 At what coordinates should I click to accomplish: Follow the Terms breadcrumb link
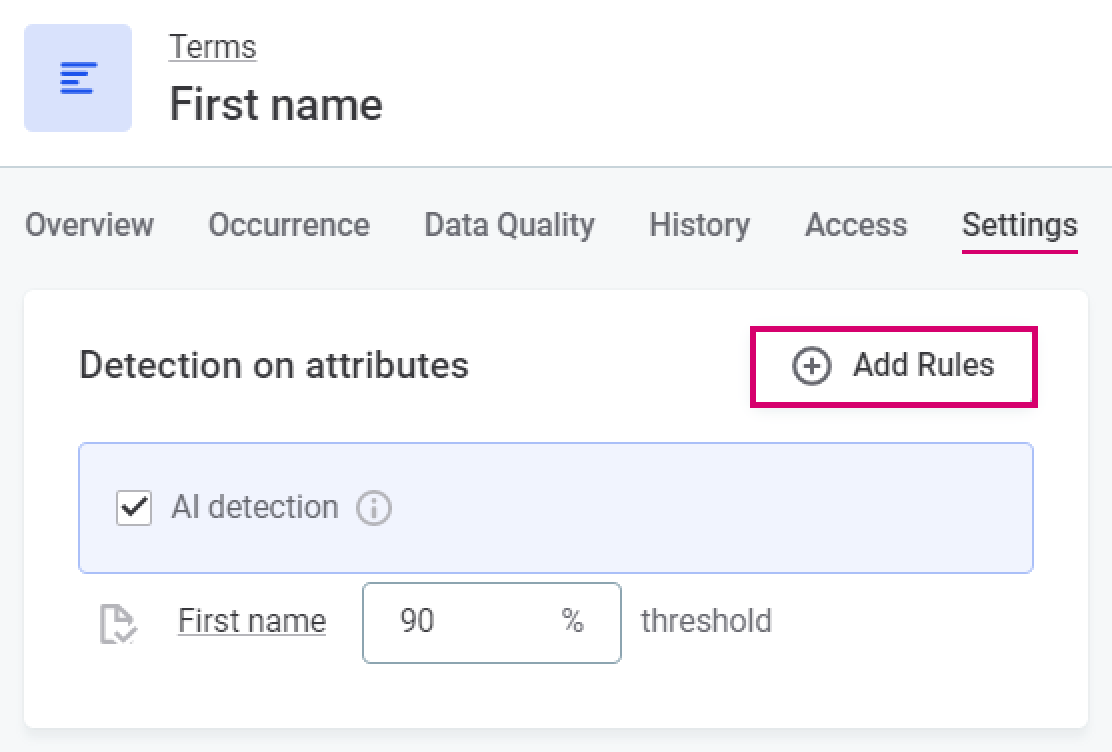pyautogui.click(x=212, y=47)
